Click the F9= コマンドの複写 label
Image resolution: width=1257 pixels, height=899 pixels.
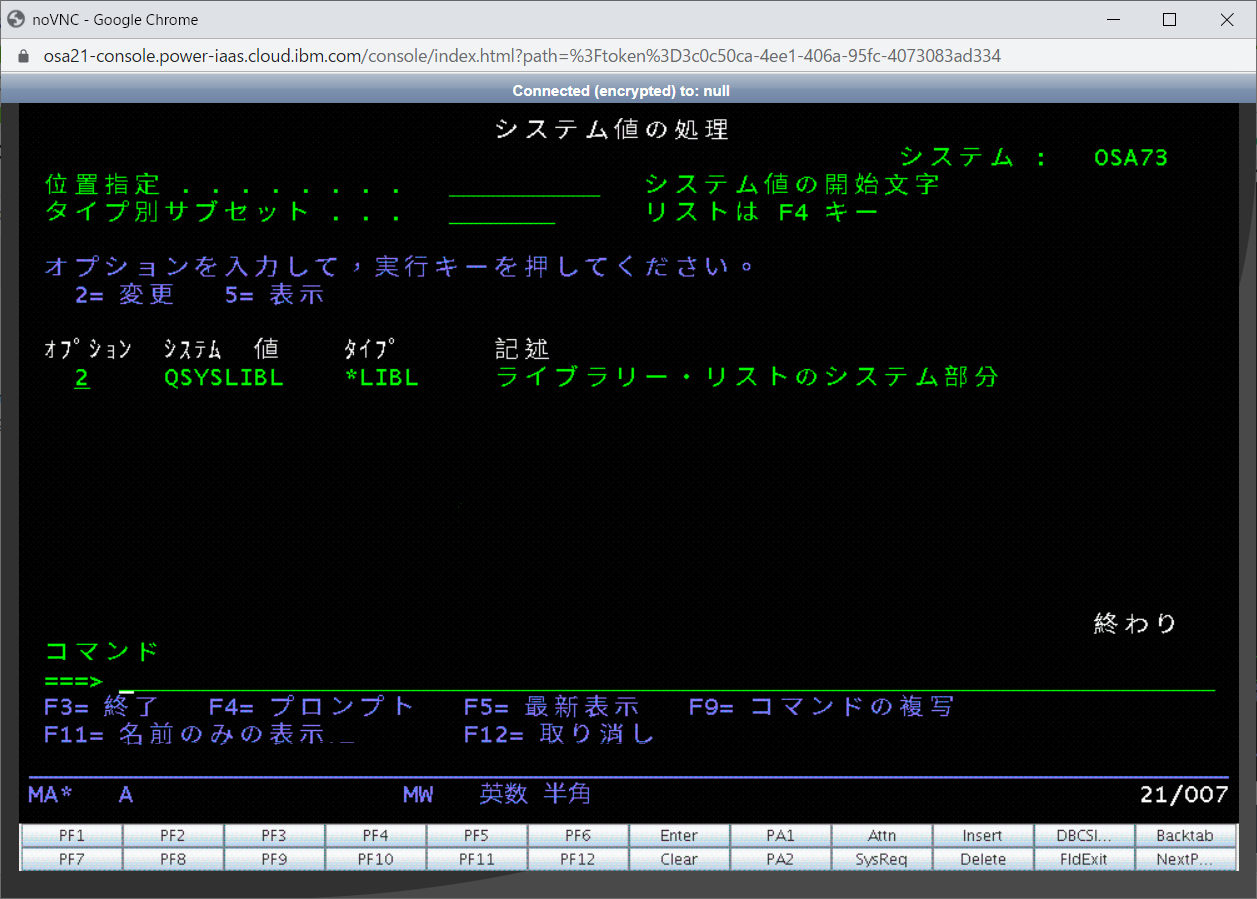821,707
